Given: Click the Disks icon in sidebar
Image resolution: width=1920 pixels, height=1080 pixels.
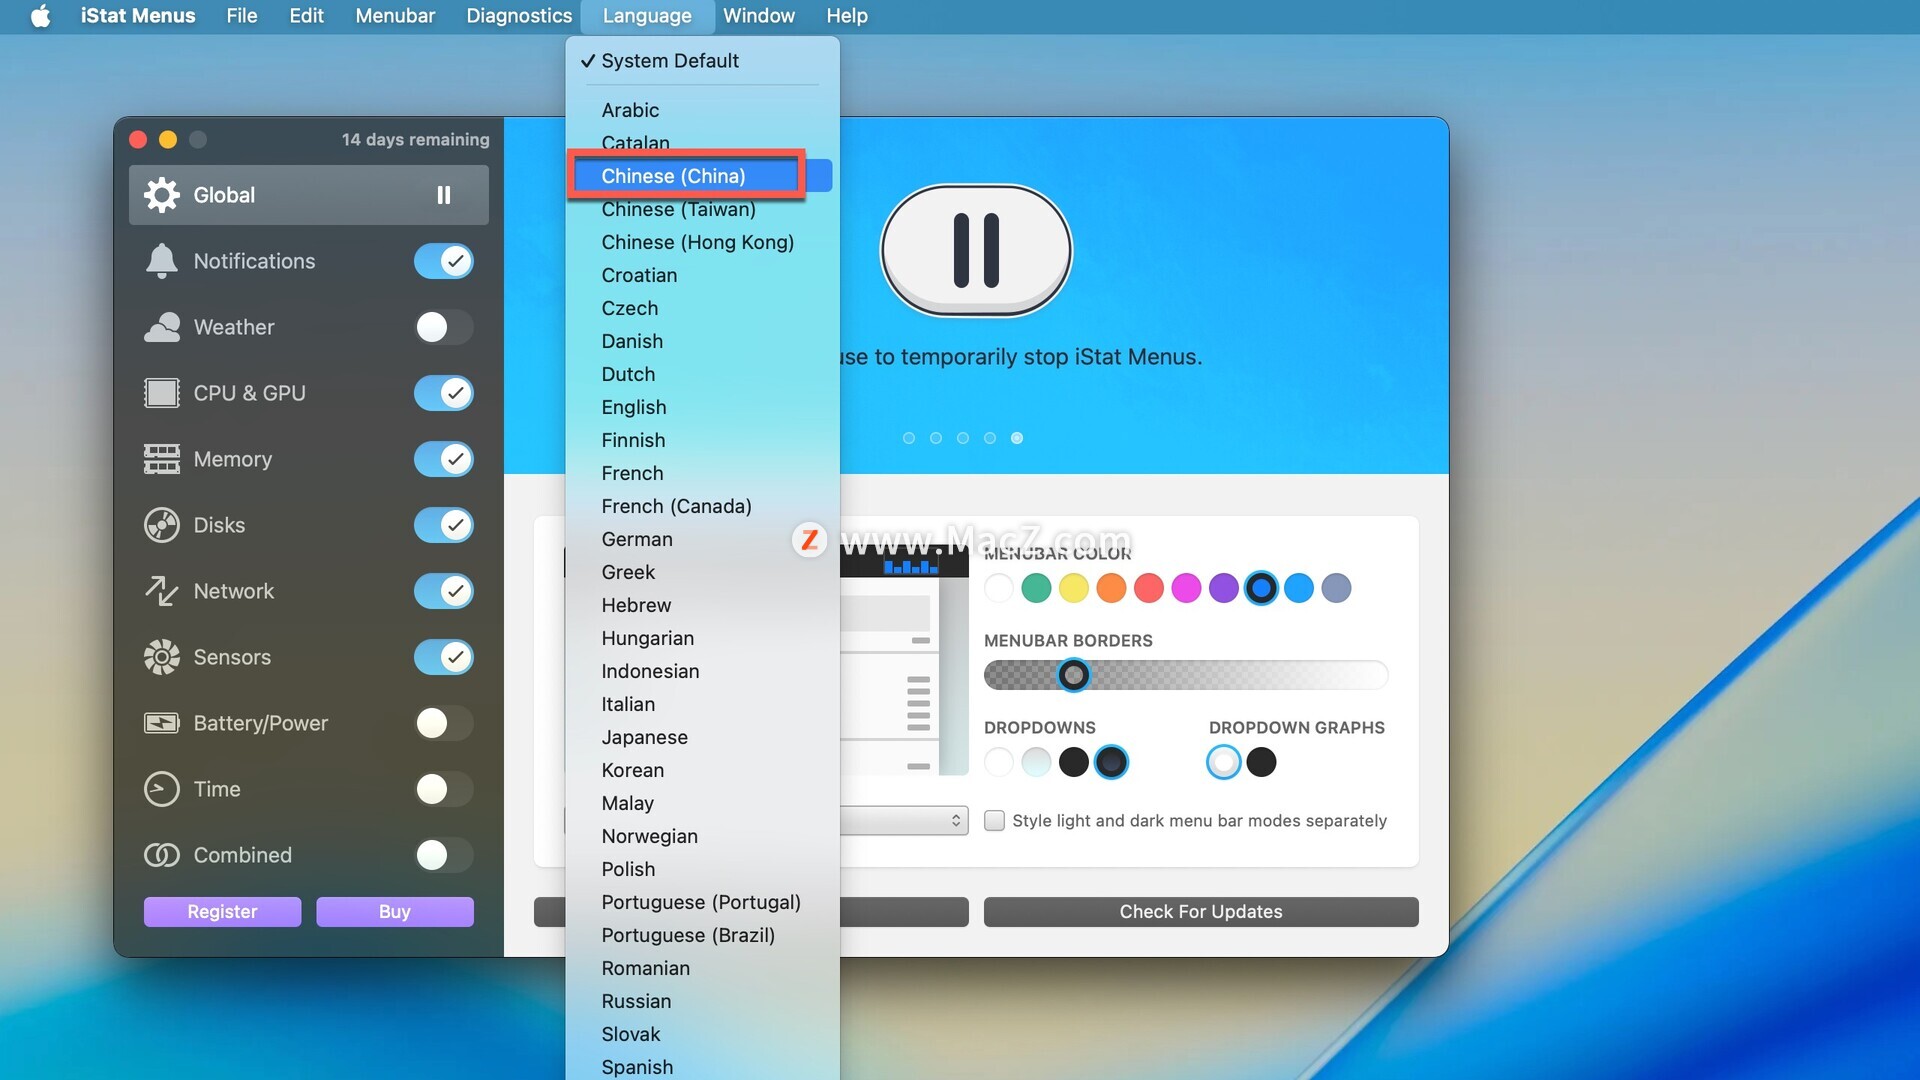Looking at the screenshot, I should point(161,525).
